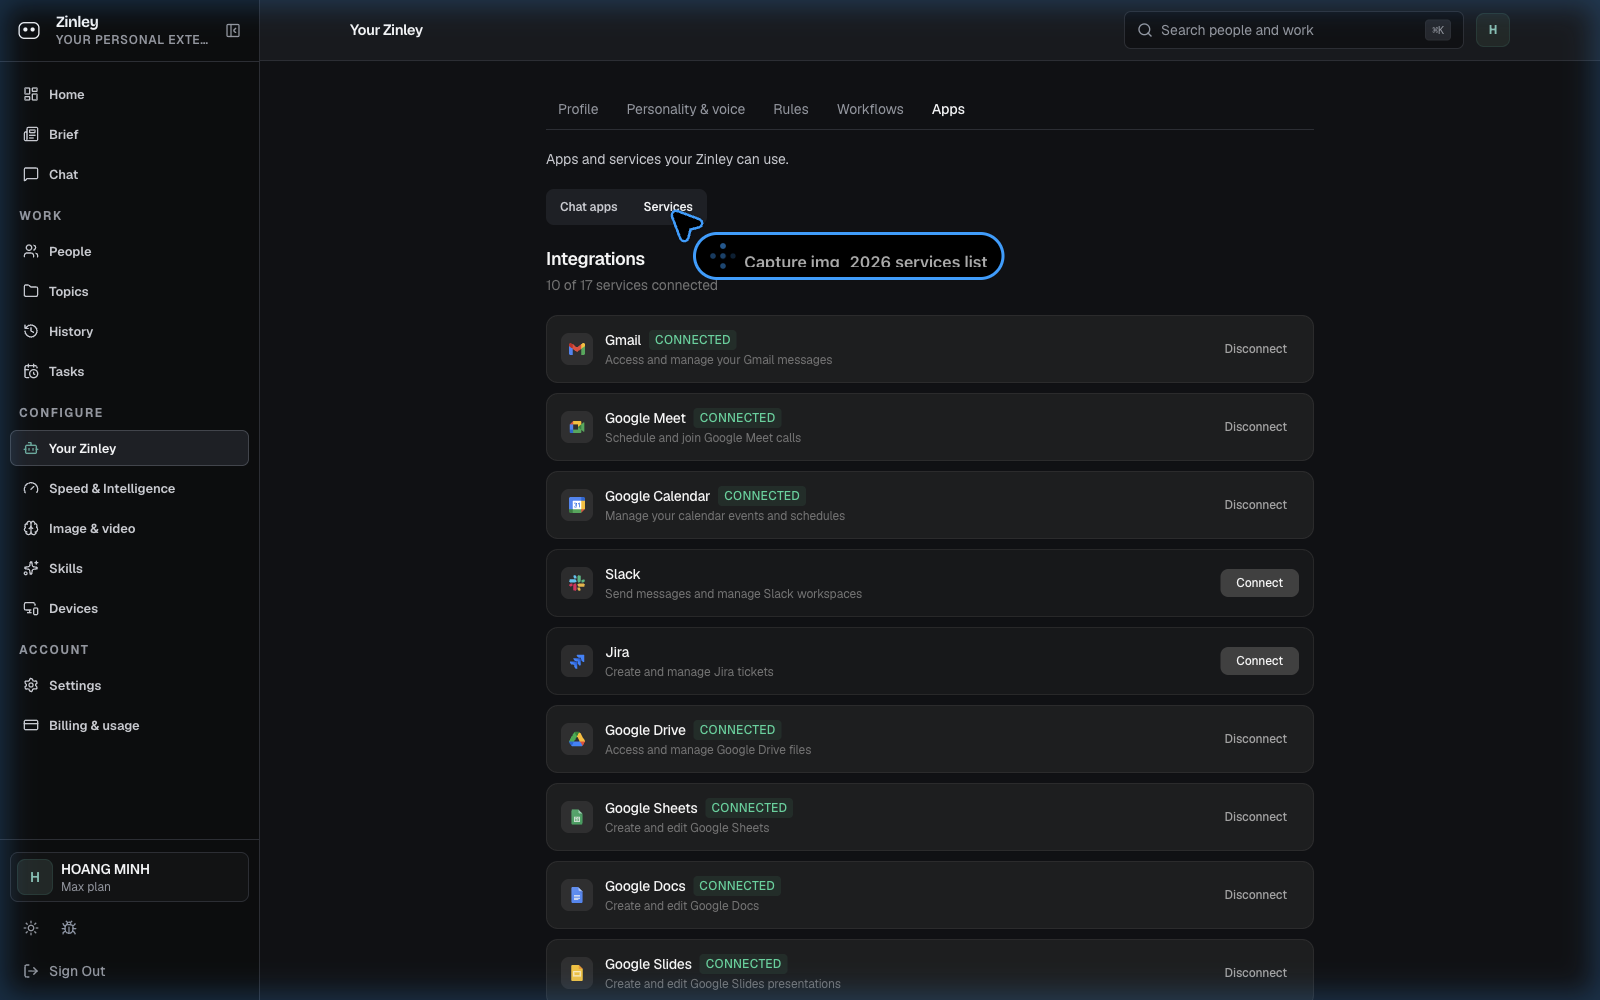Click the Google Meet icon
Viewport: 1600px width, 1000px height.
577,427
